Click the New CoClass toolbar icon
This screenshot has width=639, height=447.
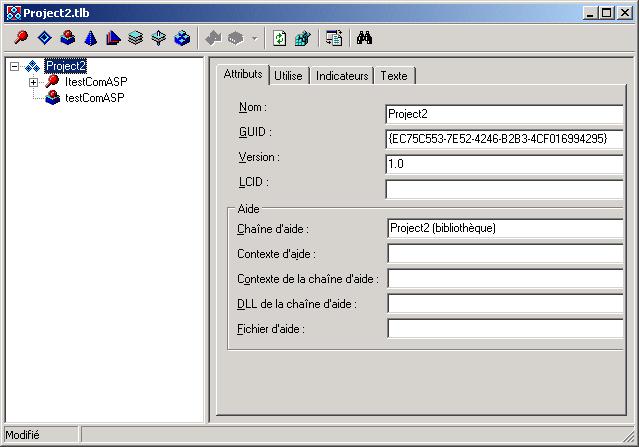[67, 39]
